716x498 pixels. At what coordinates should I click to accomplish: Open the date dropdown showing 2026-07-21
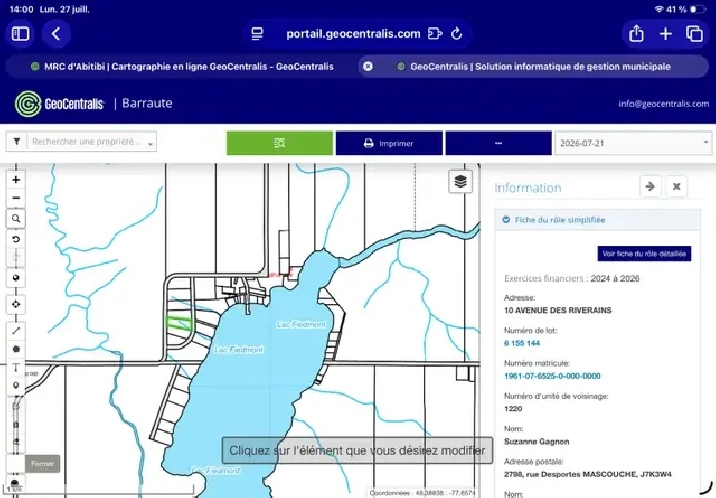[x=633, y=143]
